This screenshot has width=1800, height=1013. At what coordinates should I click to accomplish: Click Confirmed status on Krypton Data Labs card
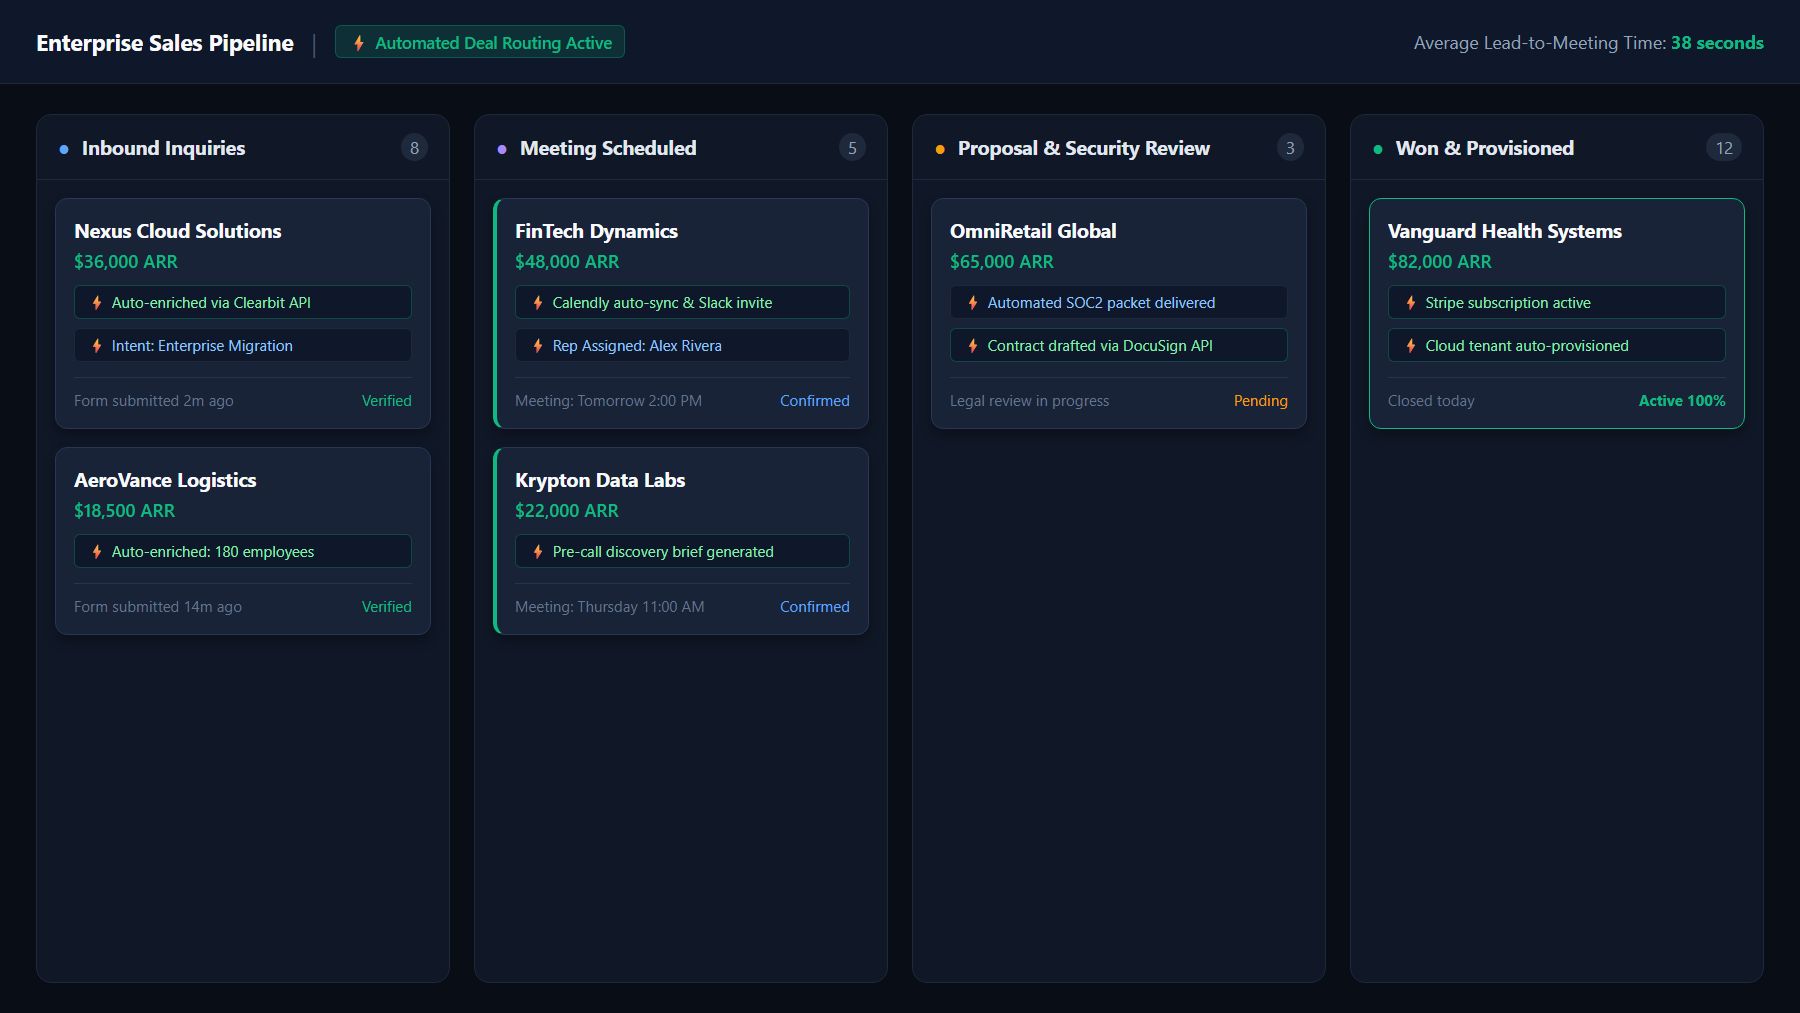(x=815, y=606)
